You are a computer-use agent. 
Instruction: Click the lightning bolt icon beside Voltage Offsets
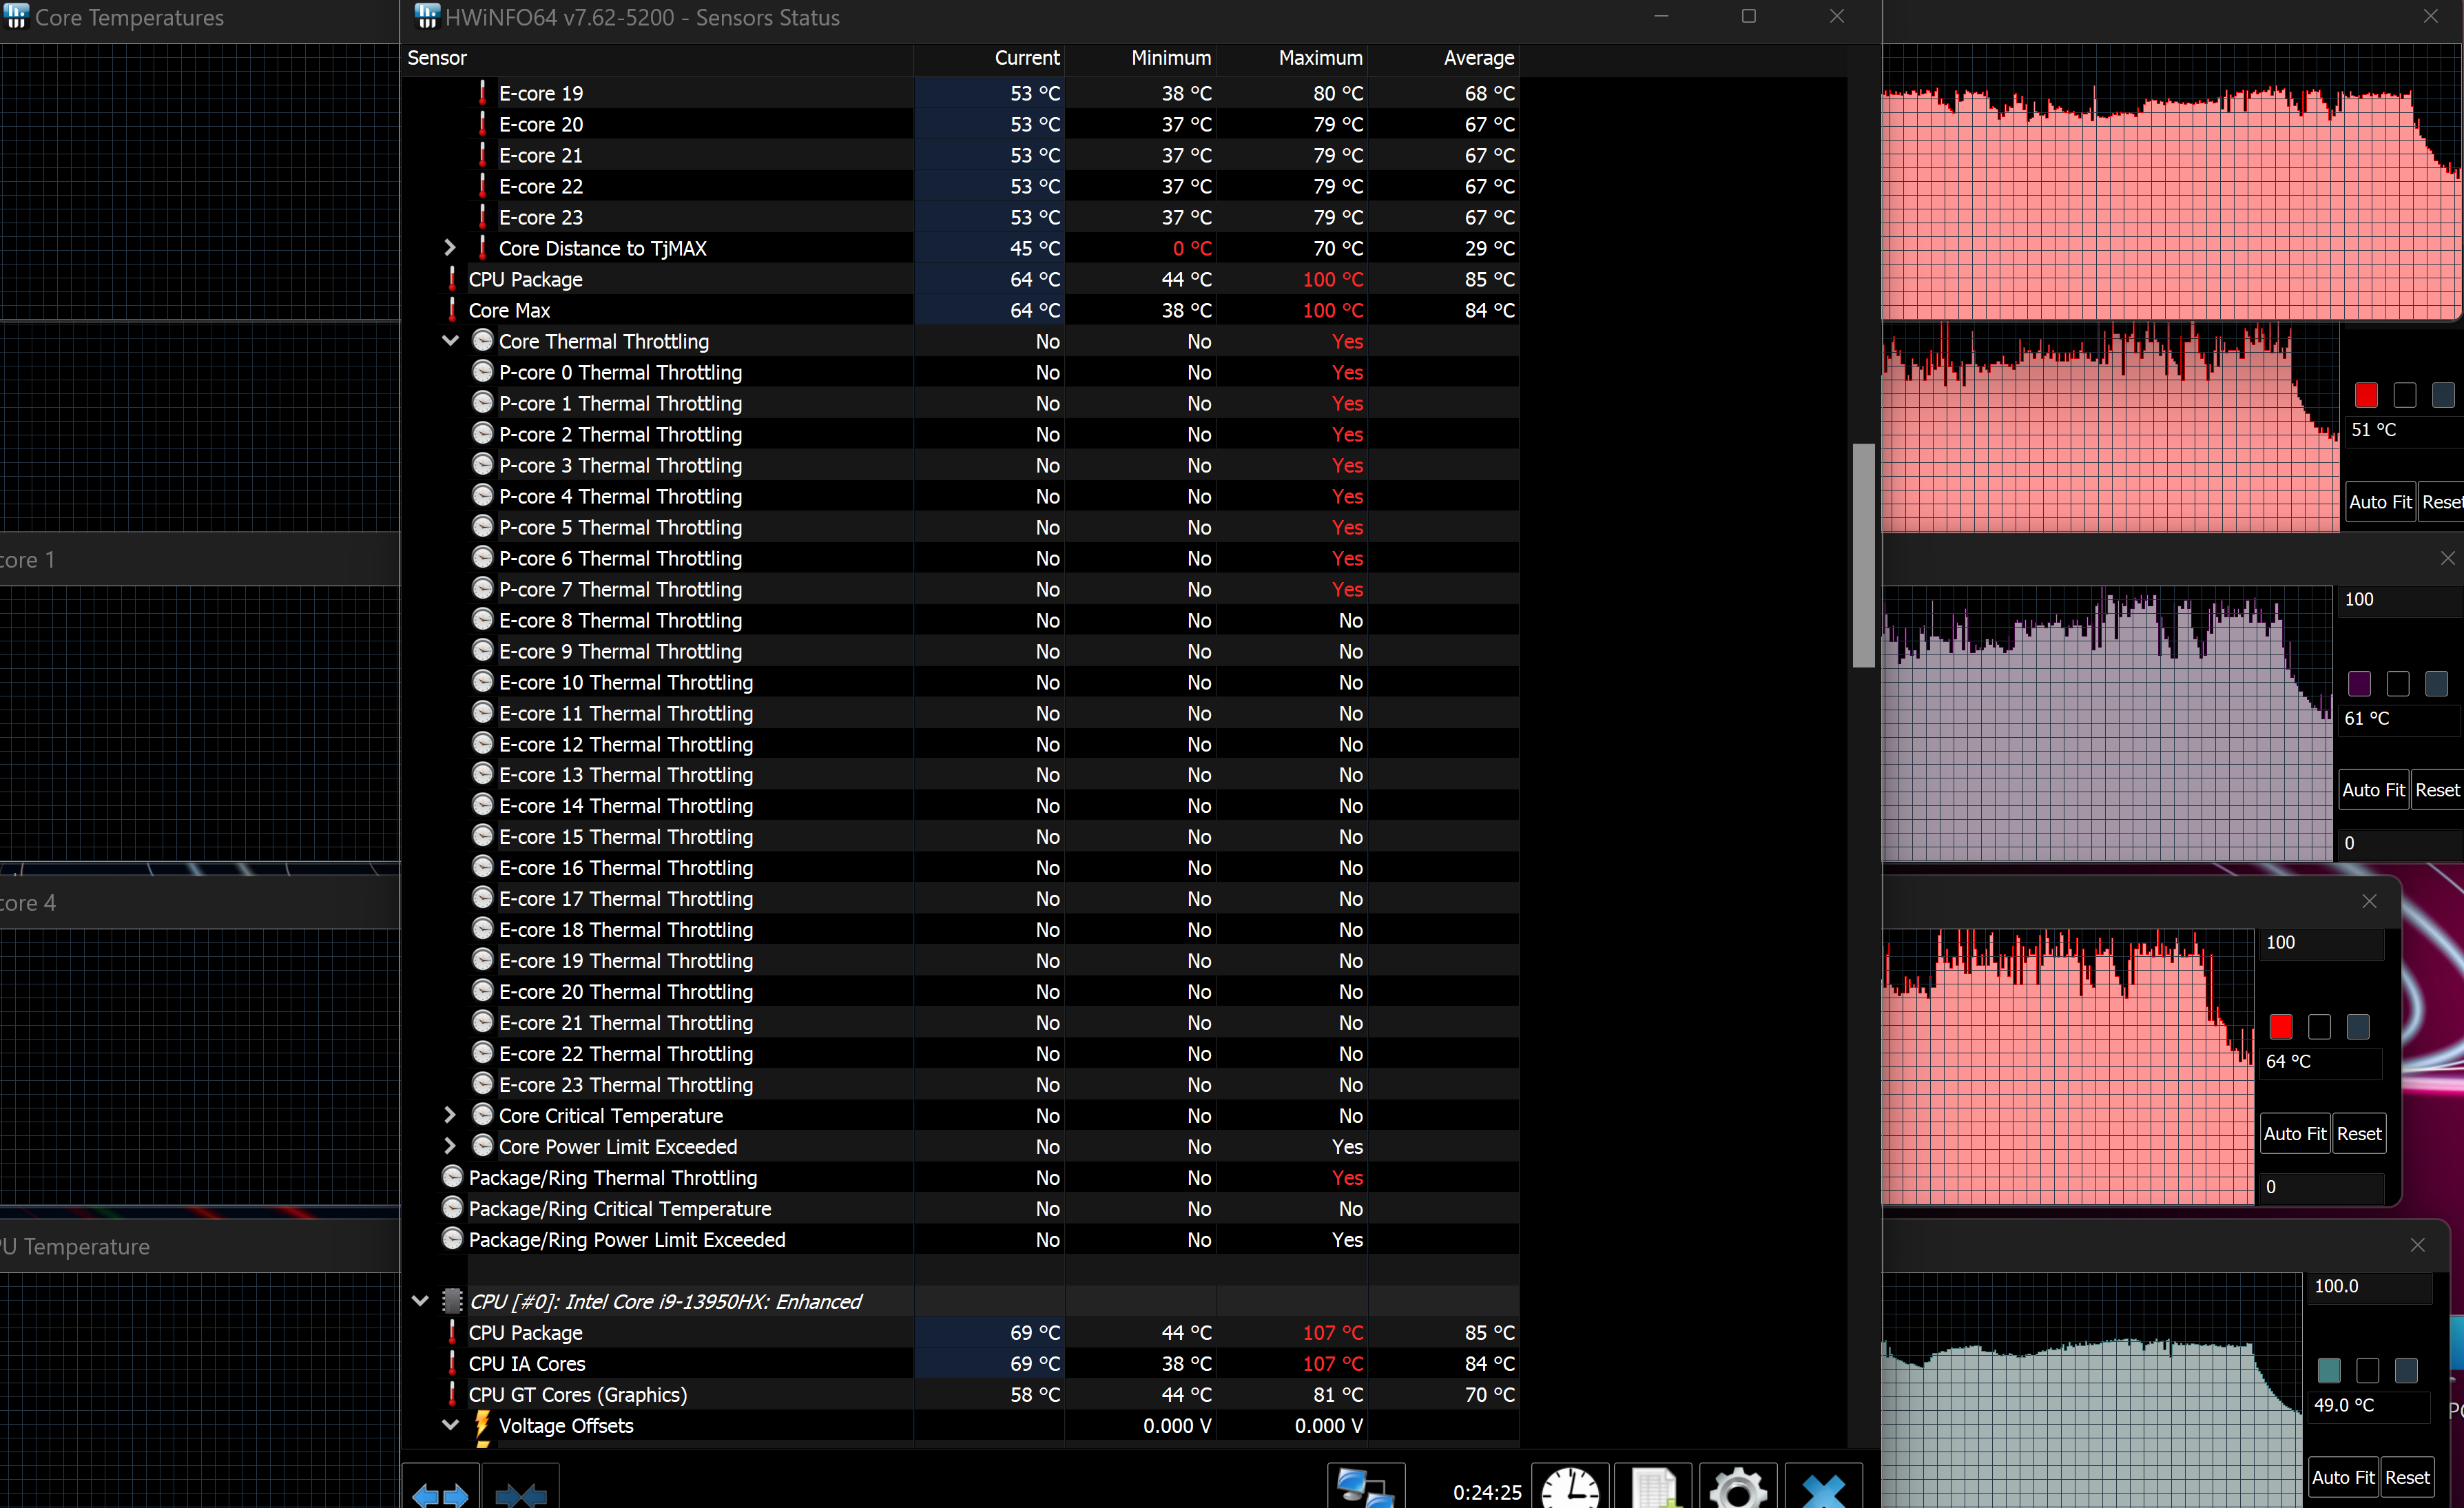click(482, 1425)
